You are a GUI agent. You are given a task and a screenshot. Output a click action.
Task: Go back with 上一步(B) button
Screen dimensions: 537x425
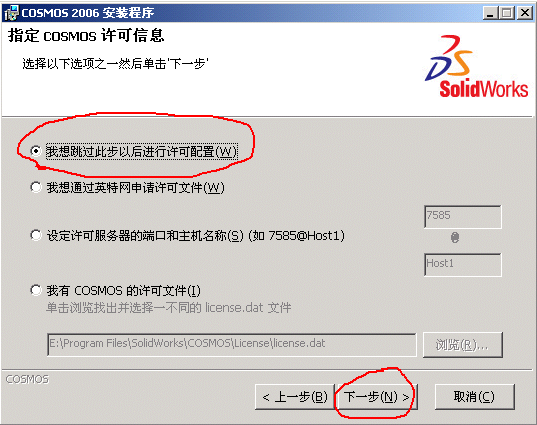click(x=295, y=397)
